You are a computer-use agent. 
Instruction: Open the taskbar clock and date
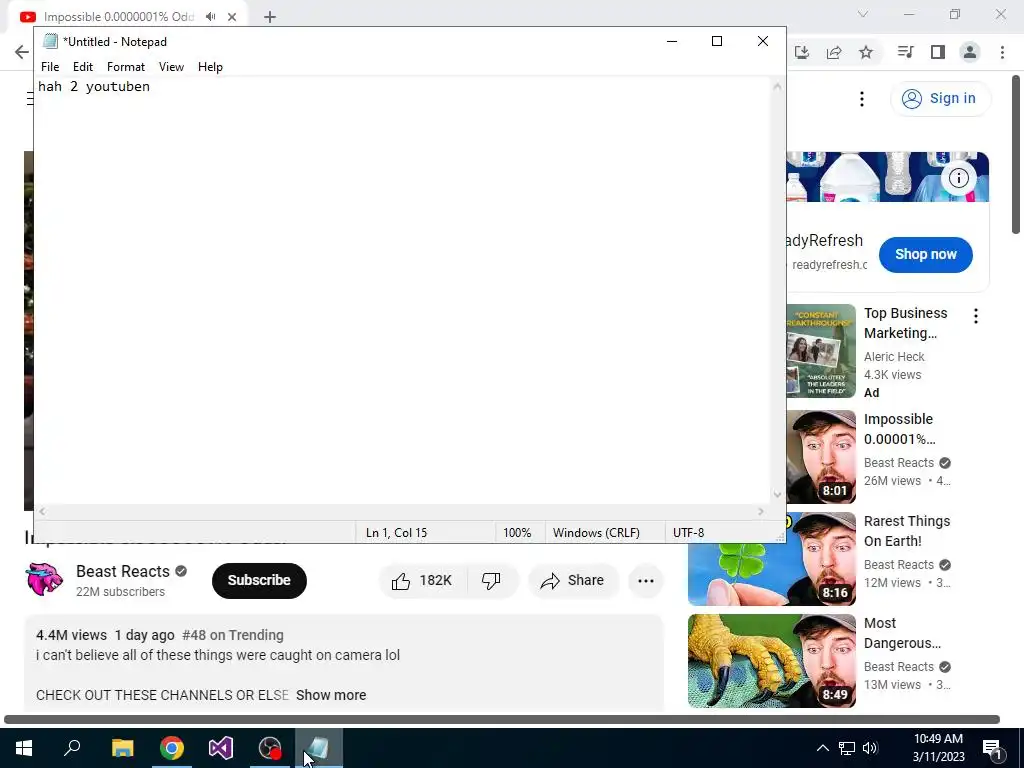coord(938,748)
